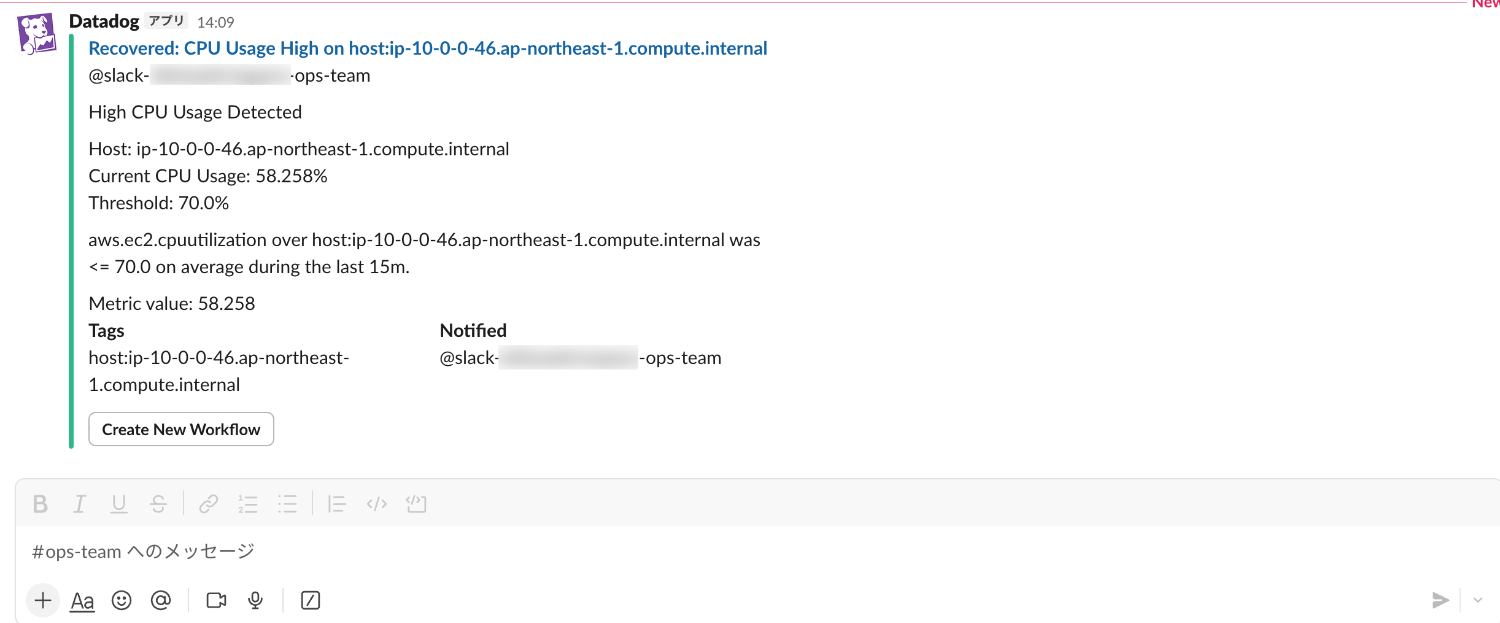Mention someone with the @ icon
Image resolution: width=1500 pixels, height=623 pixels.
[x=161, y=600]
